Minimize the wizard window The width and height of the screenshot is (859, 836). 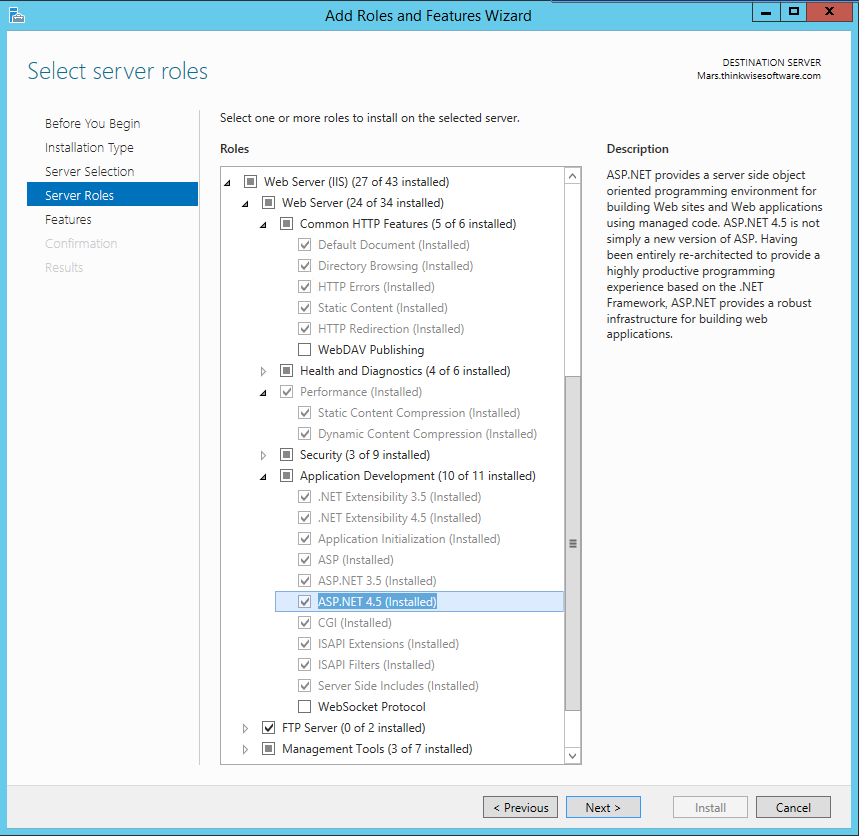(766, 12)
